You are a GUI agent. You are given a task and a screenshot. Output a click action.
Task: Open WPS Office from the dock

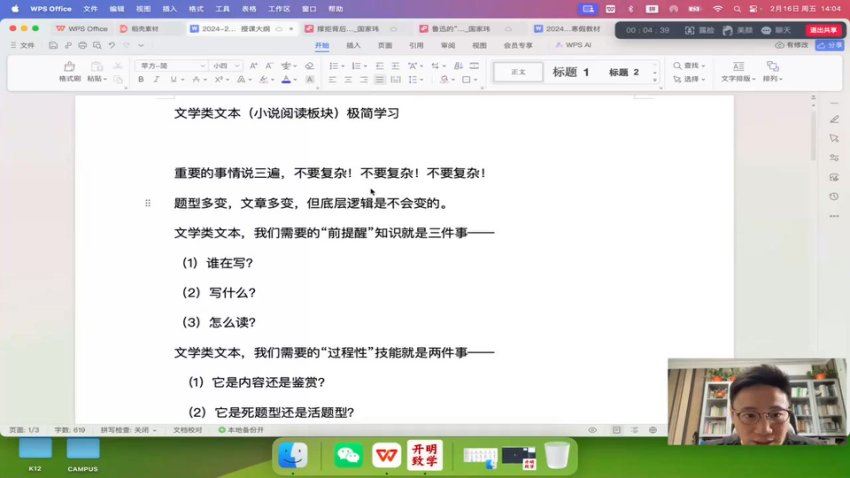click(387, 455)
